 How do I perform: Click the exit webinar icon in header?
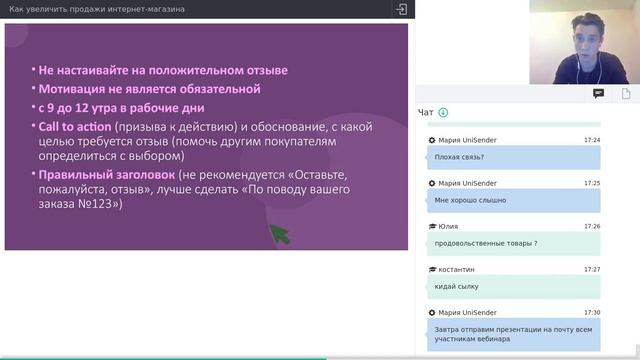tap(401, 9)
